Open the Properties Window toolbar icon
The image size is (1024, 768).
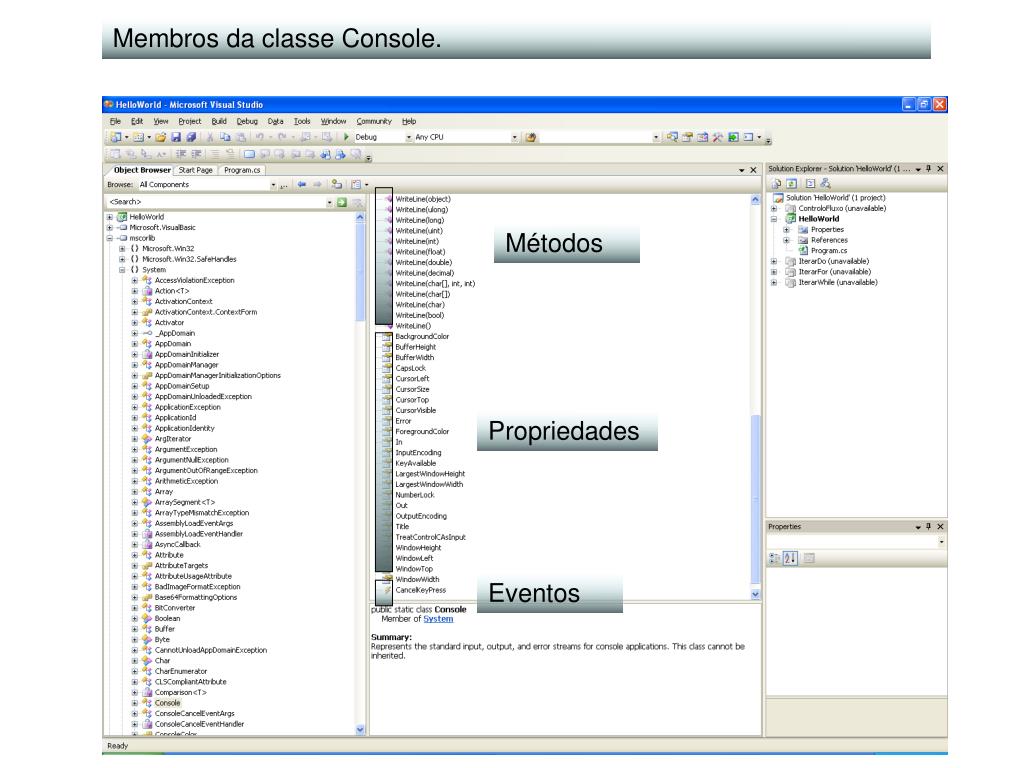pos(687,137)
